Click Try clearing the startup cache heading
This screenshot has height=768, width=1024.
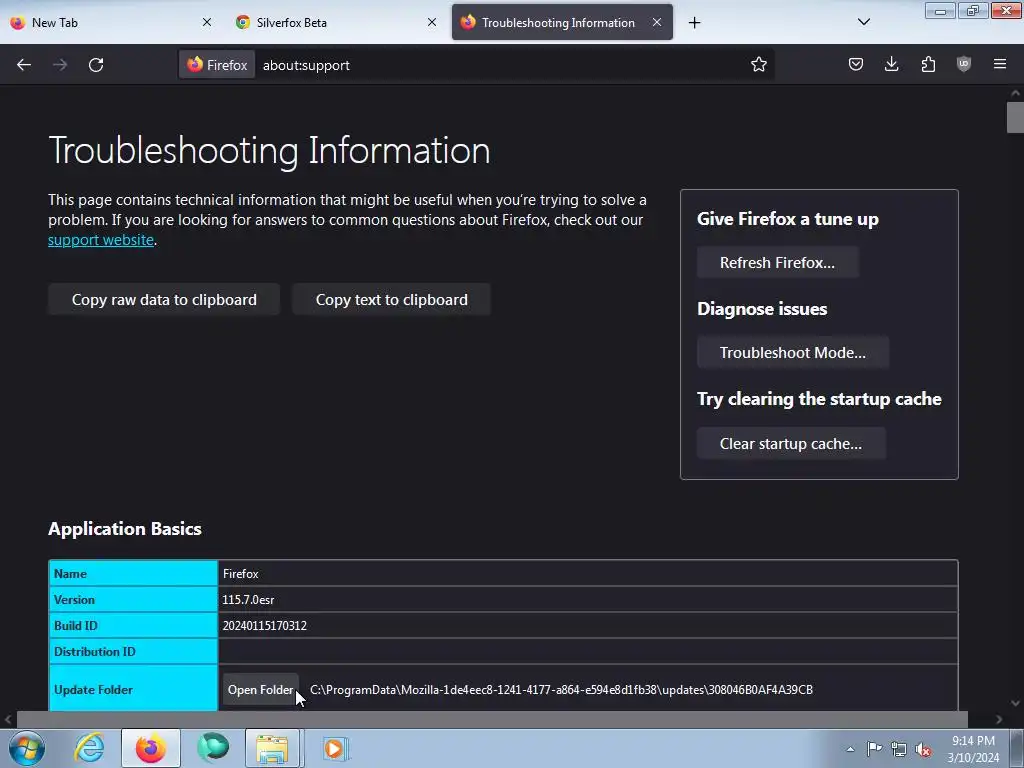[819, 399]
